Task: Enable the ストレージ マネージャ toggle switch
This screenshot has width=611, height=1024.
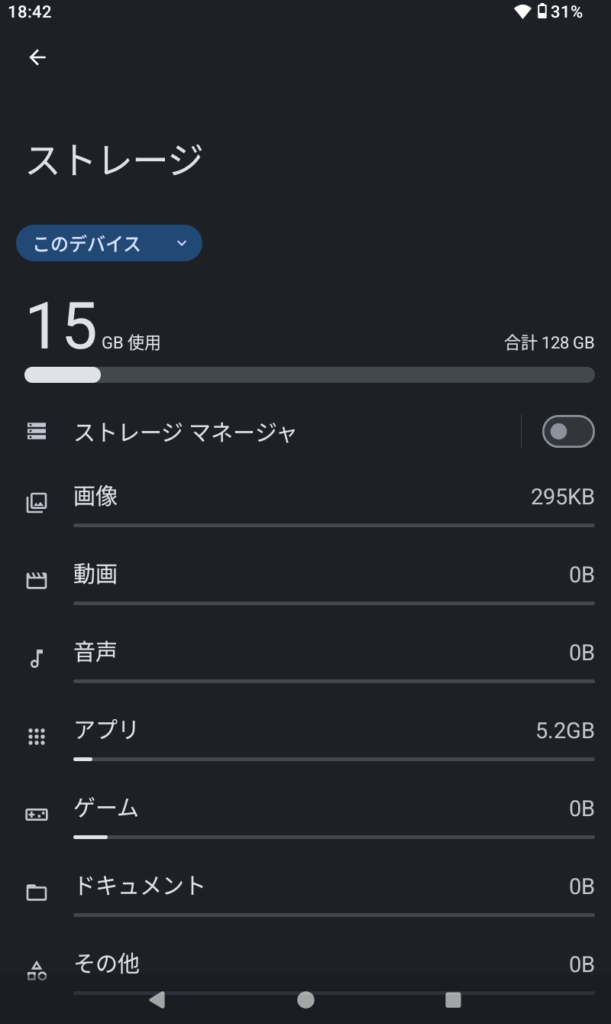Action: [567, 432]
